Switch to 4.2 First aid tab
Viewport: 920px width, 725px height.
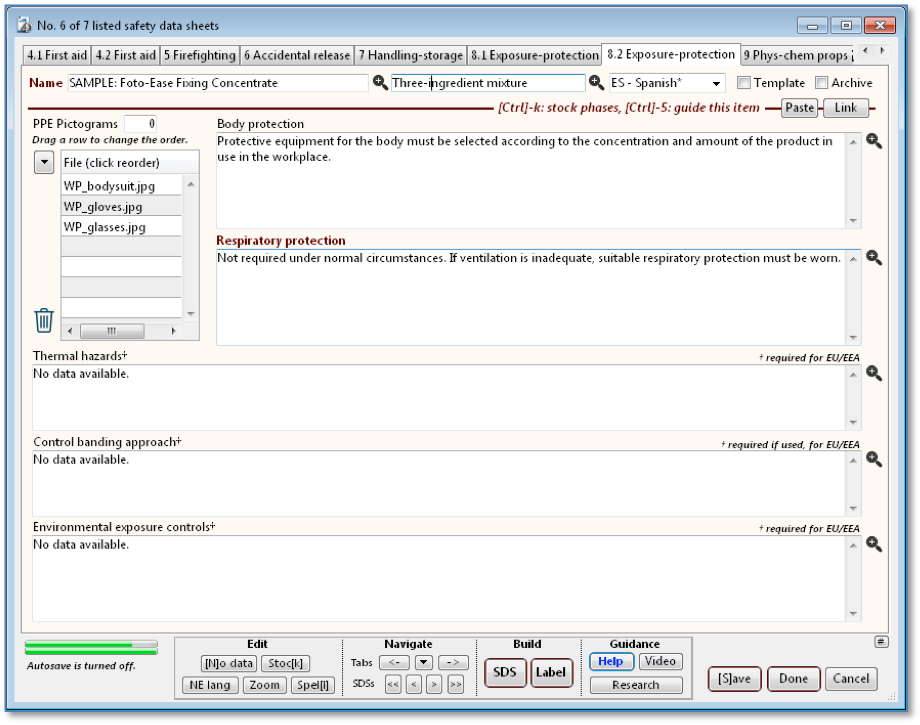(126, 55)
